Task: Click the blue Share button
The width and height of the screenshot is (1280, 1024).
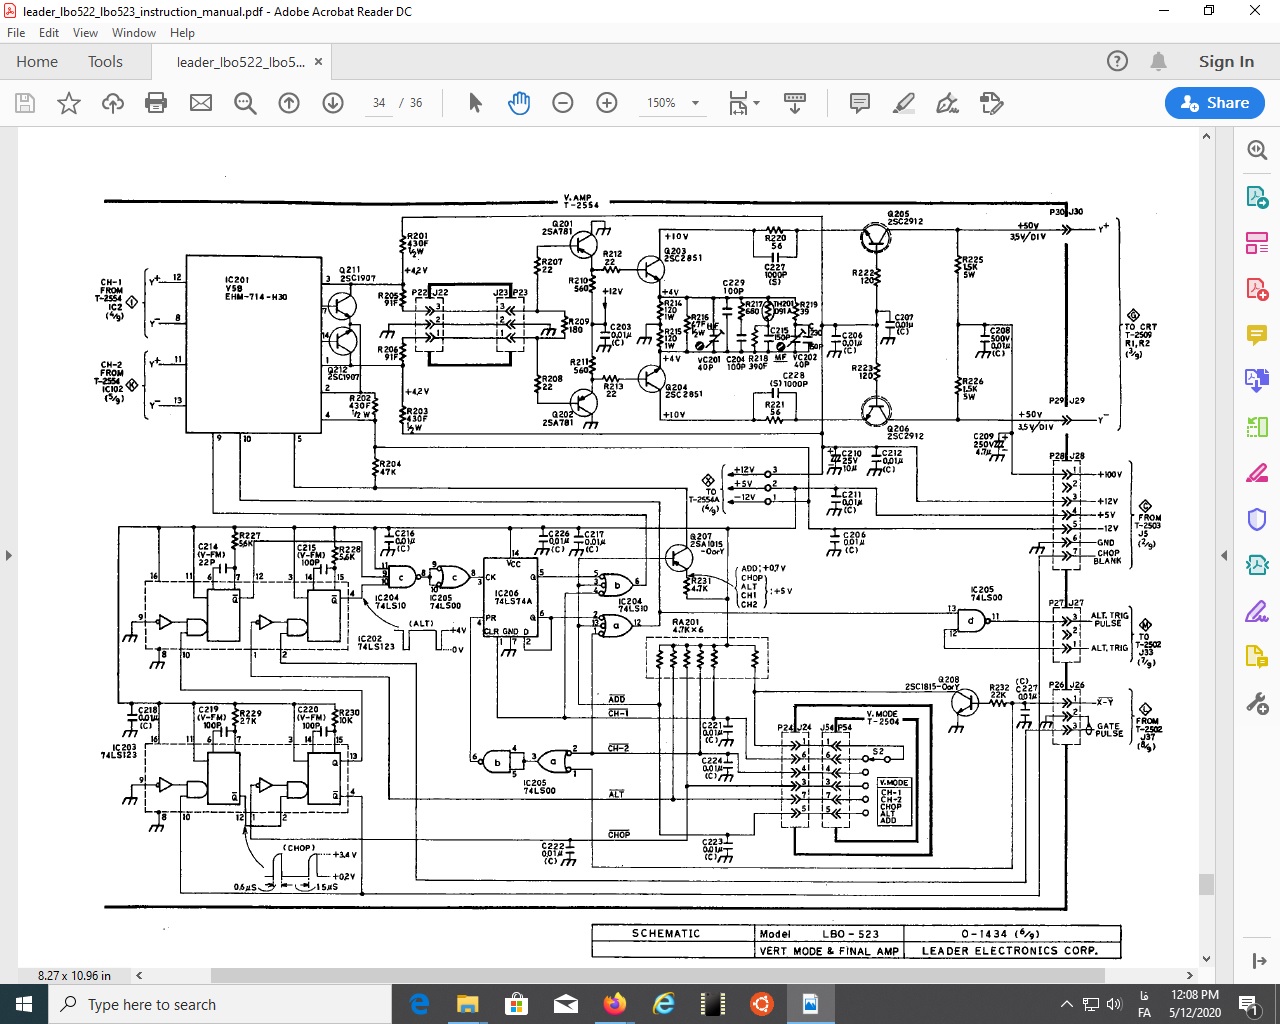Action: pyautogui.click(x=1215, y=103)
